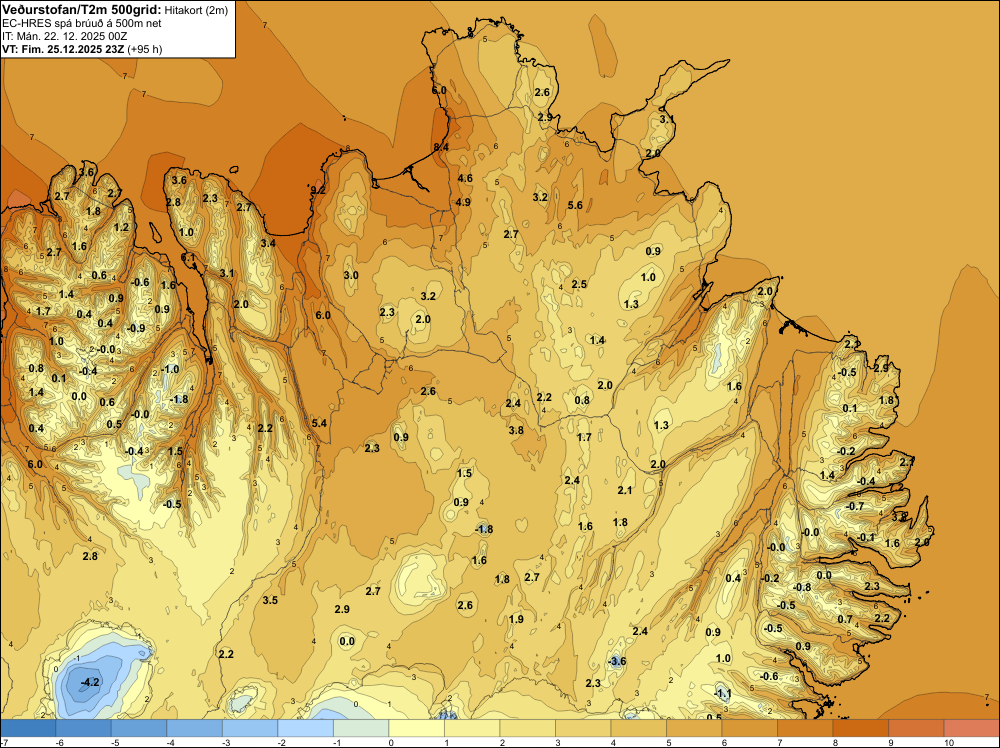Click the 'Veðurstofan/T2m 500grid:' title text
Screen dimensions: 1000x748
[81, 10]
